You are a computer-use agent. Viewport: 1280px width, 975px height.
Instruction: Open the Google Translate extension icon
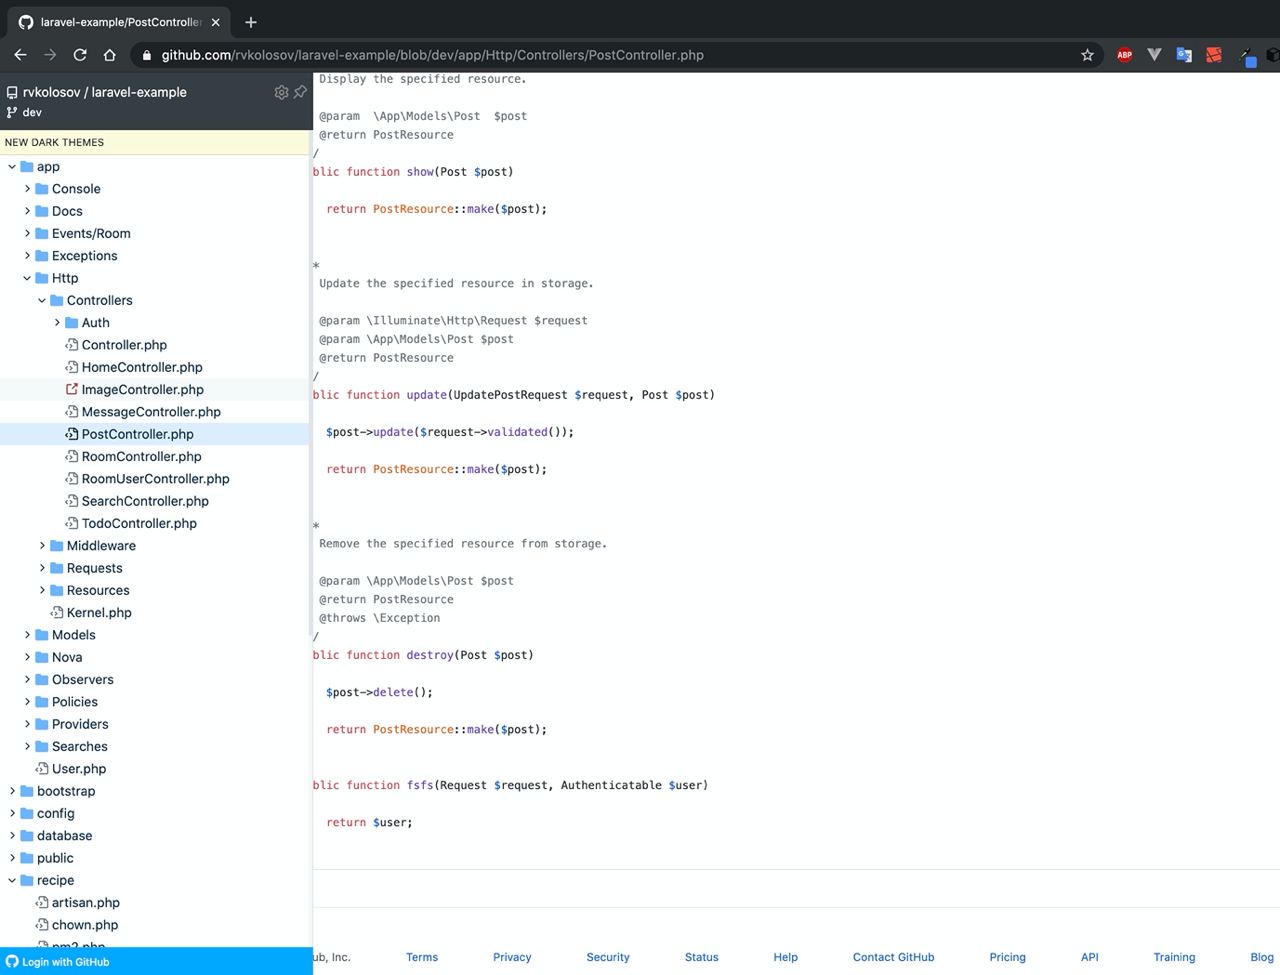[1184, 55]
